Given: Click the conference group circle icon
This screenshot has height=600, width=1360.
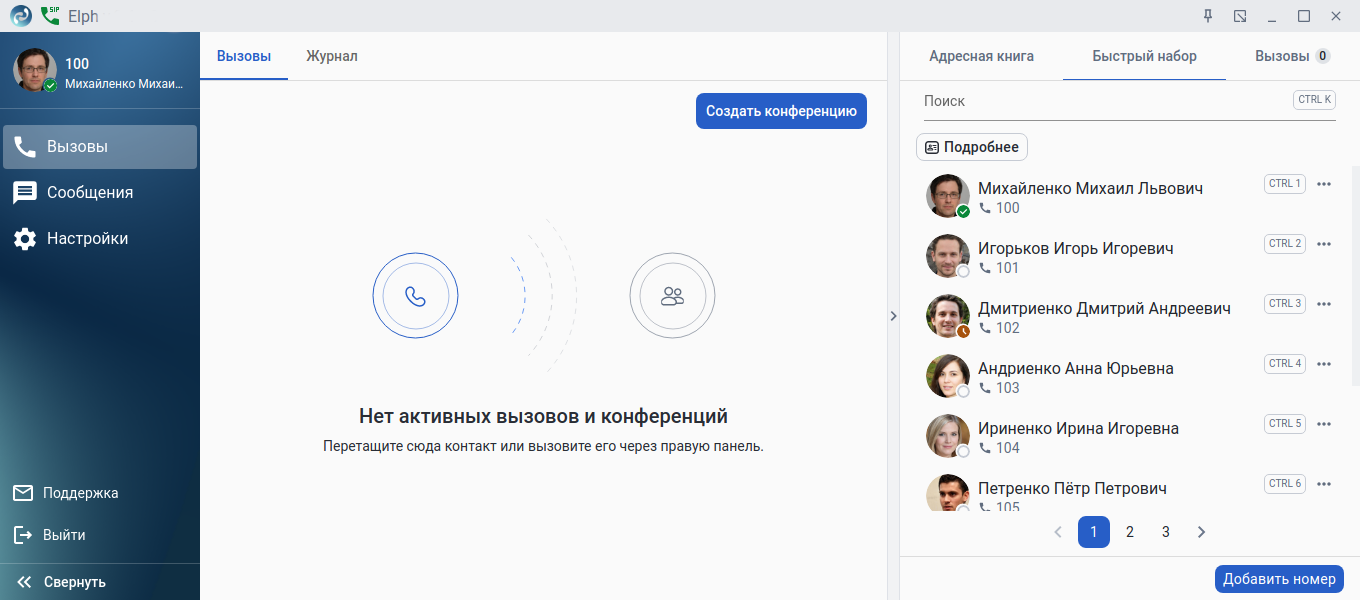Looking at the screenshot, I should coord(672,296).
